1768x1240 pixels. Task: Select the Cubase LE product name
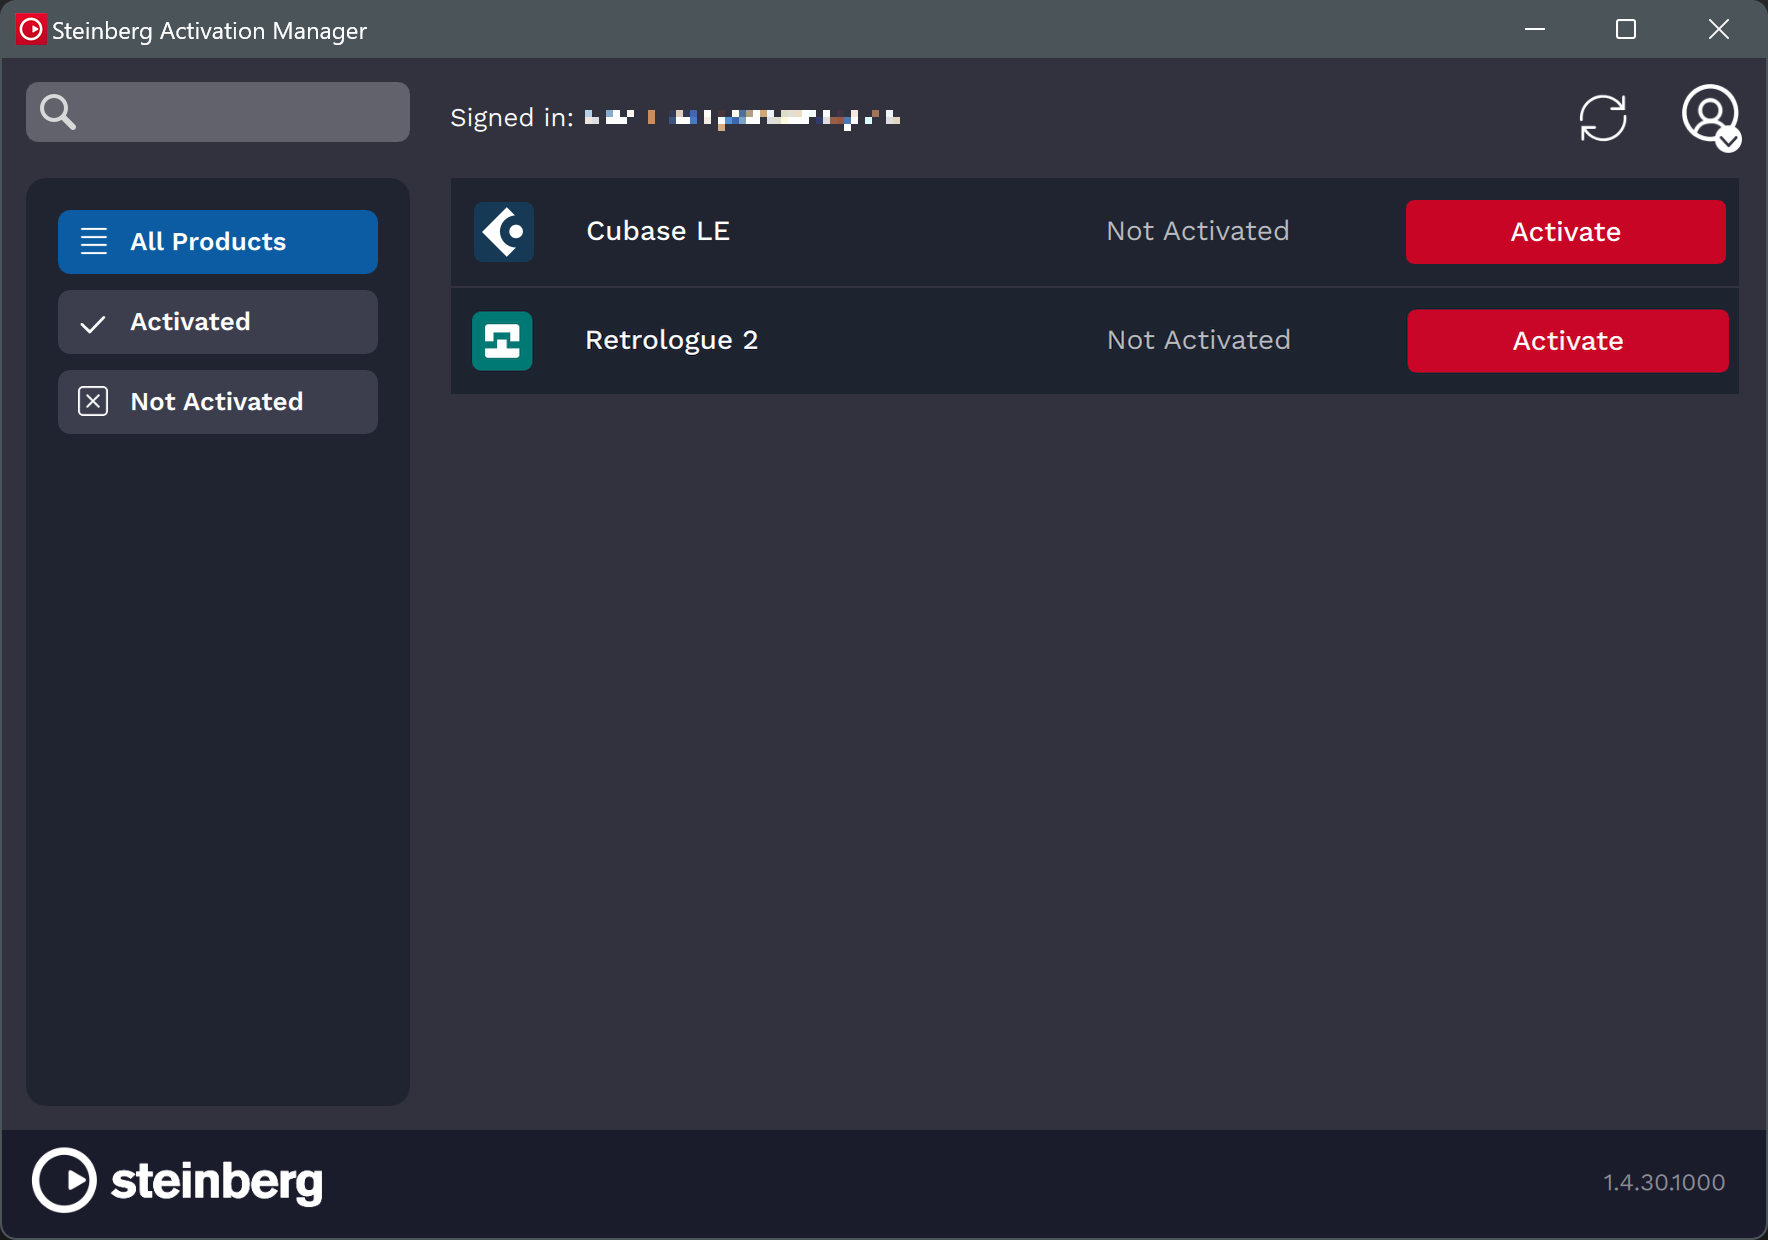point(658,231)
